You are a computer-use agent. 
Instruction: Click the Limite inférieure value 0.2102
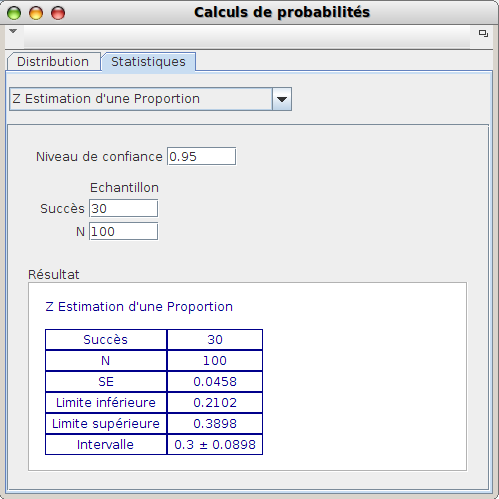click(x=215, y=403)
